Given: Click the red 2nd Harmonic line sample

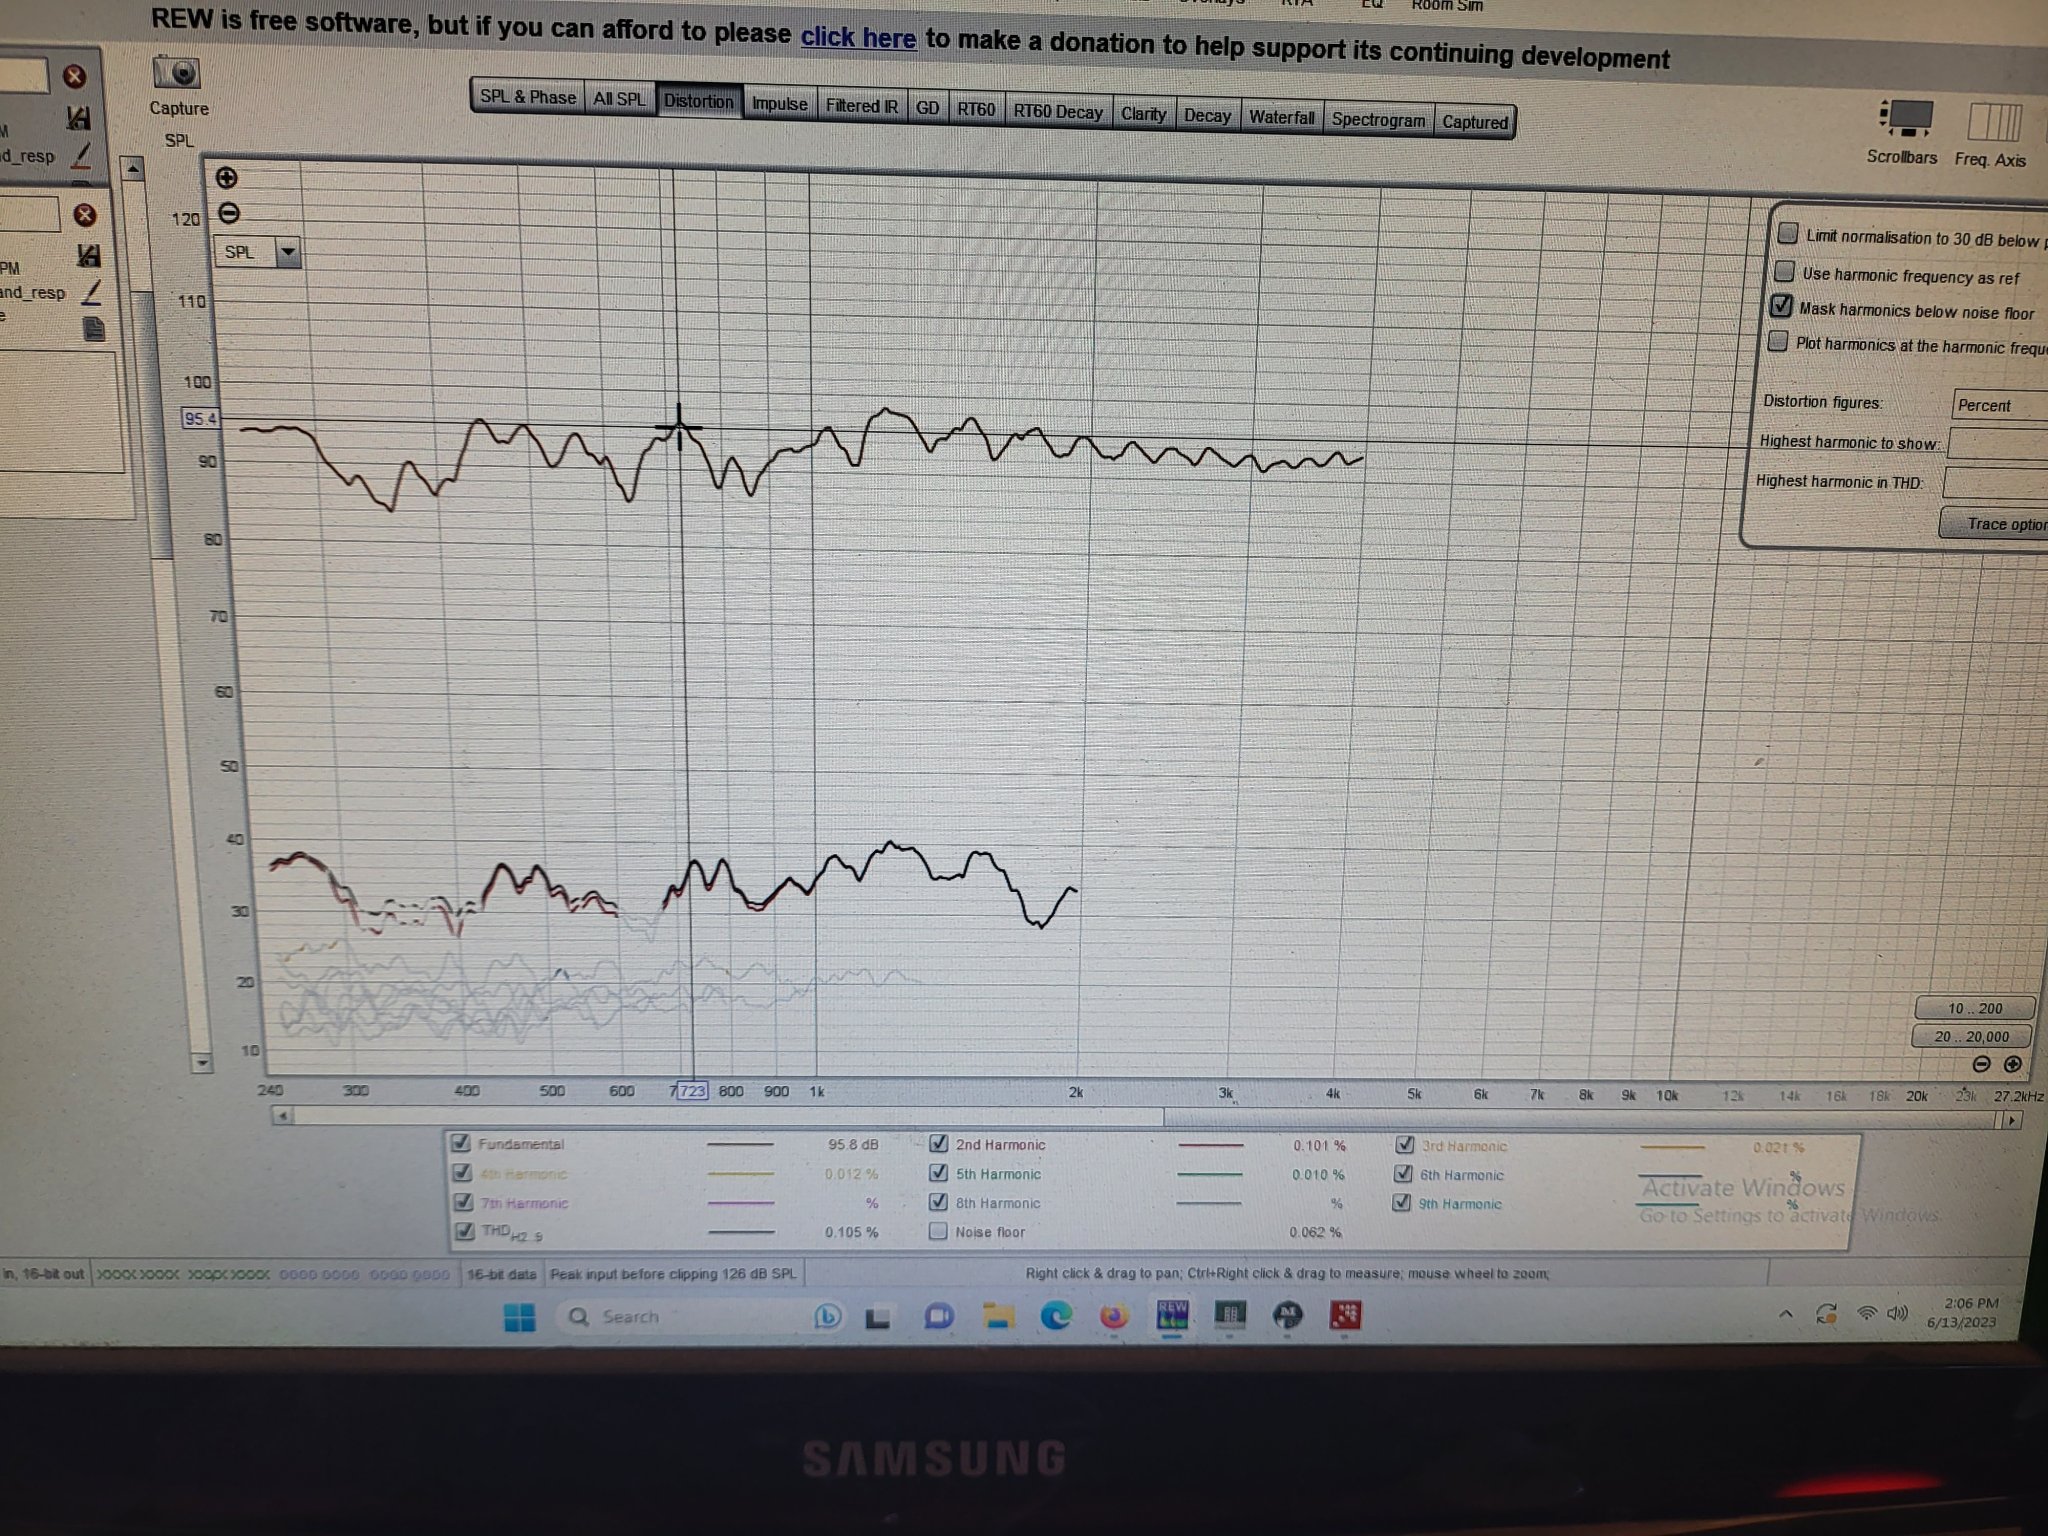Looking at the screenshot, I should (x=1212, y=1145).
